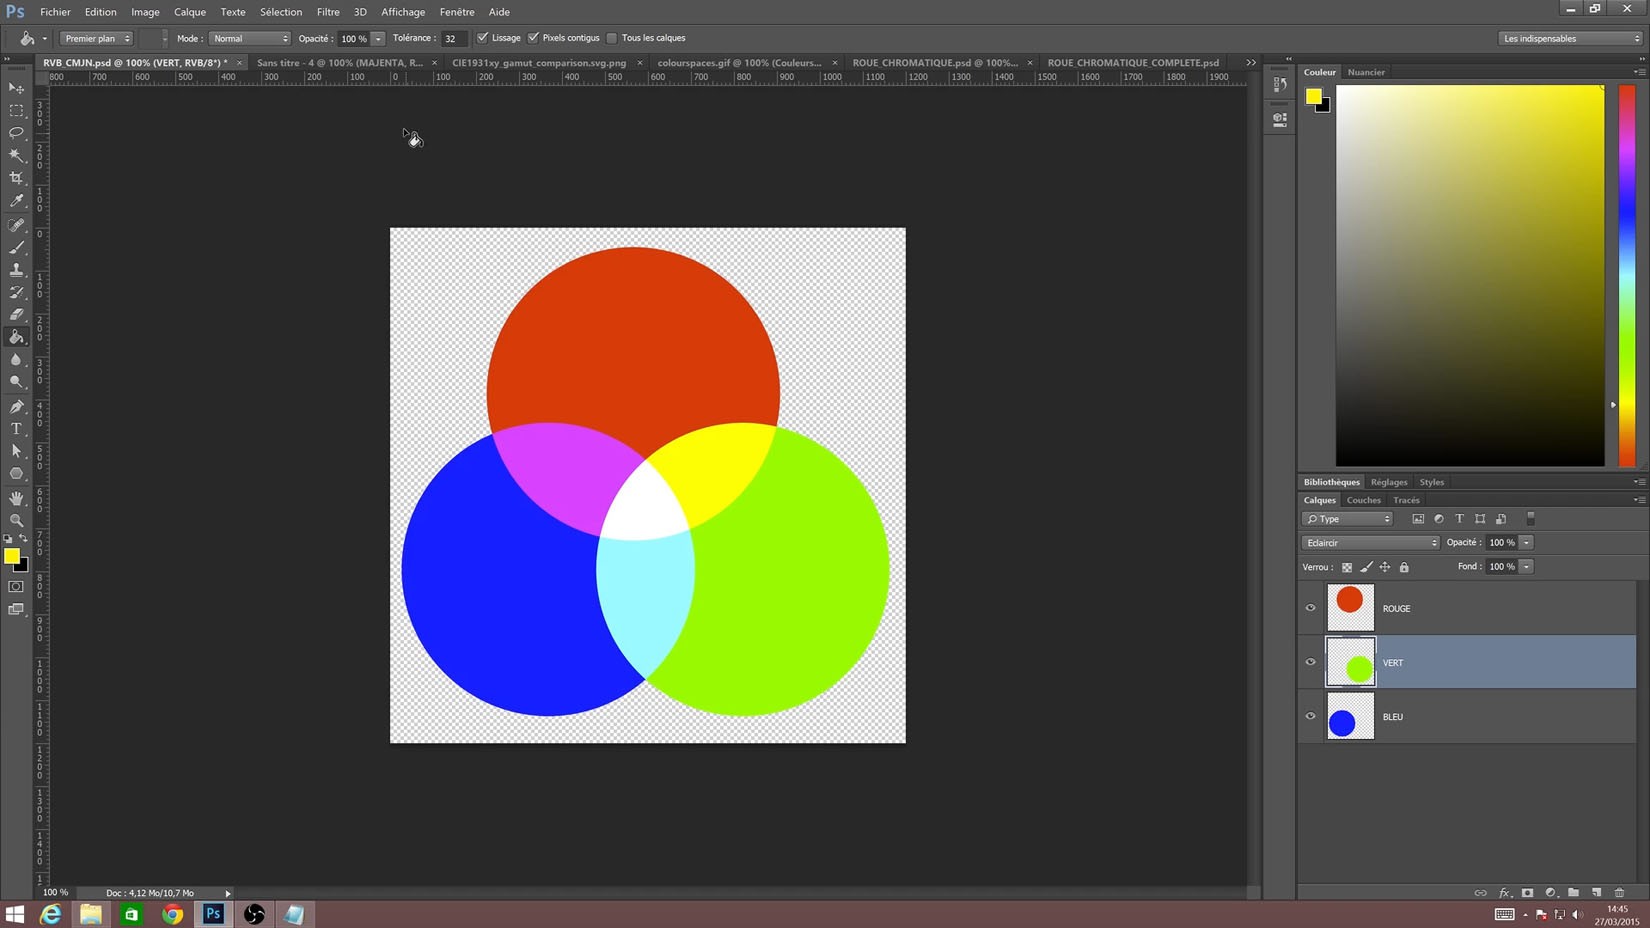Select the Eyedropper tool
This screenshot has height=928, width=1650.
pyautogui.click(x=16, y=201)
